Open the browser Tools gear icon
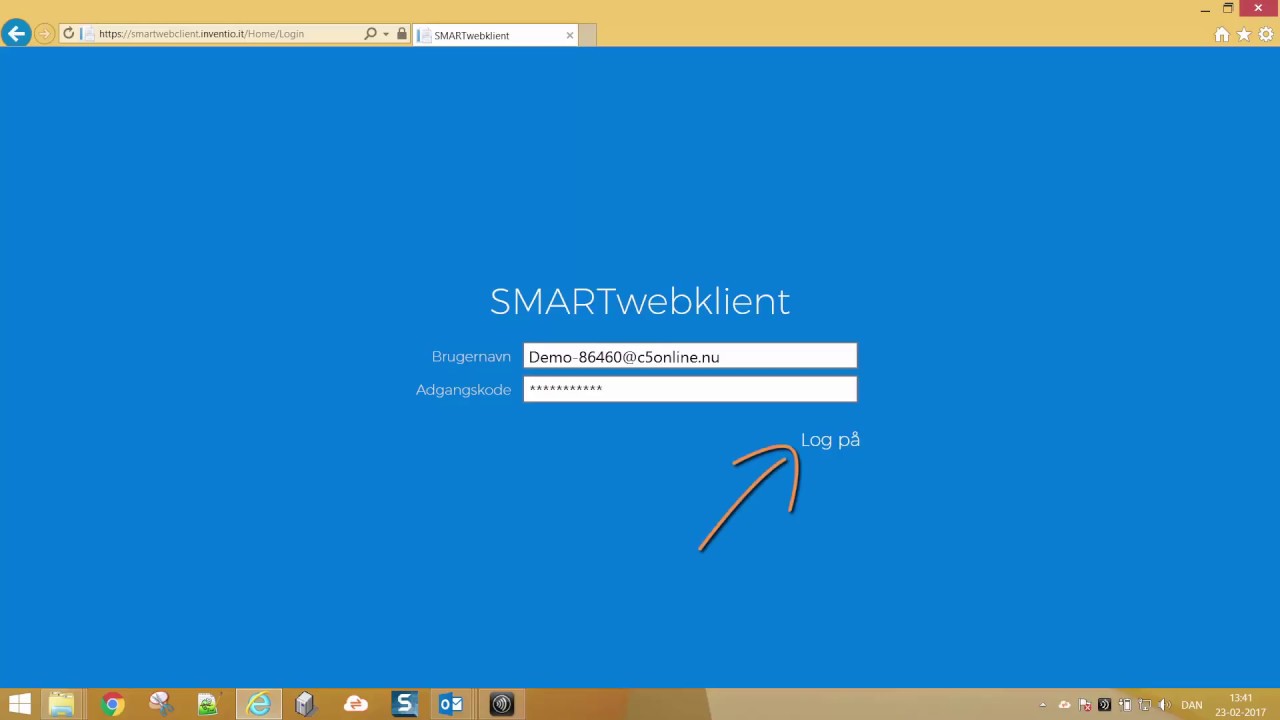This screenshot has width=1280, height=720. pyautogui.click(x=1266, y=35)
